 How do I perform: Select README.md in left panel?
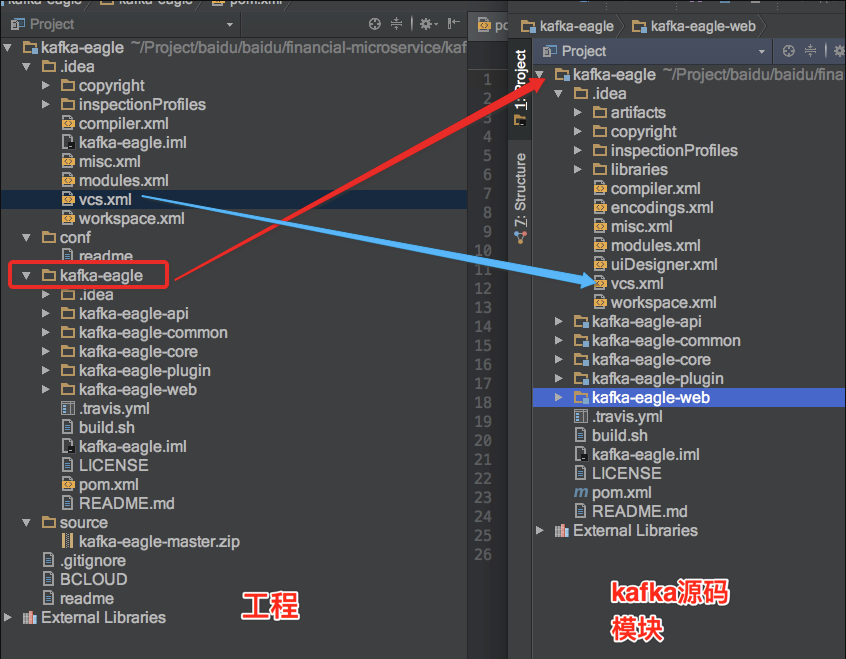(118, 504)
